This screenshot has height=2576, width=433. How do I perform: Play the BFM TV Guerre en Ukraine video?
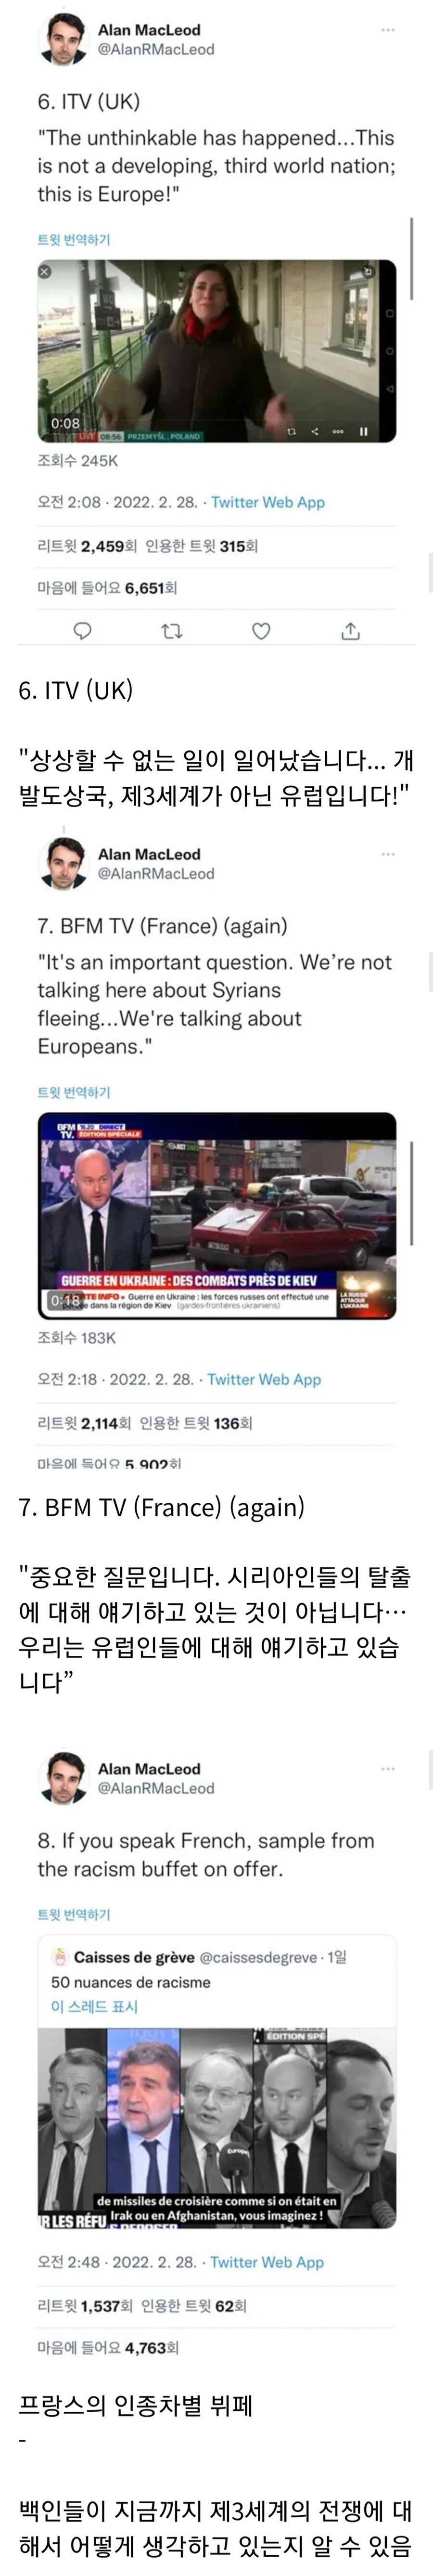[217, 1215]
